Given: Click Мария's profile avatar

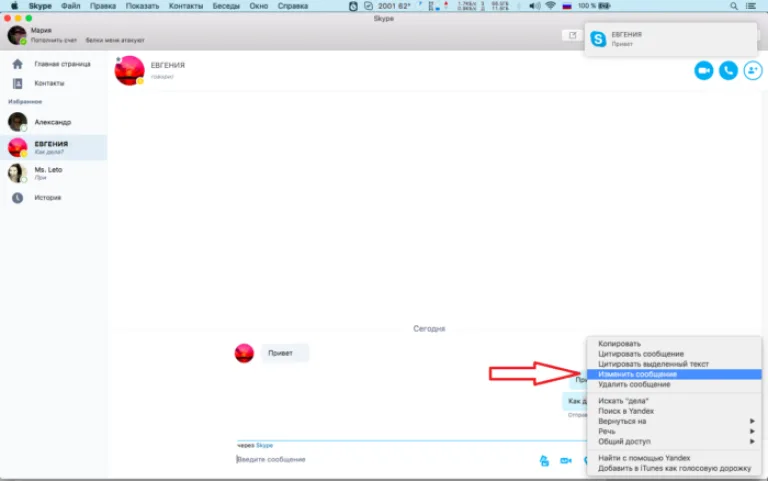Looking at the screenshot, I should point(17,35).
